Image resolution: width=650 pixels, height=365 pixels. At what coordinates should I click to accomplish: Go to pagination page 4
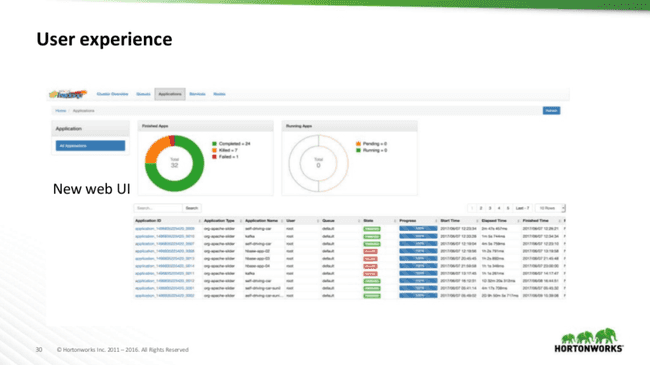coord(499,208)
